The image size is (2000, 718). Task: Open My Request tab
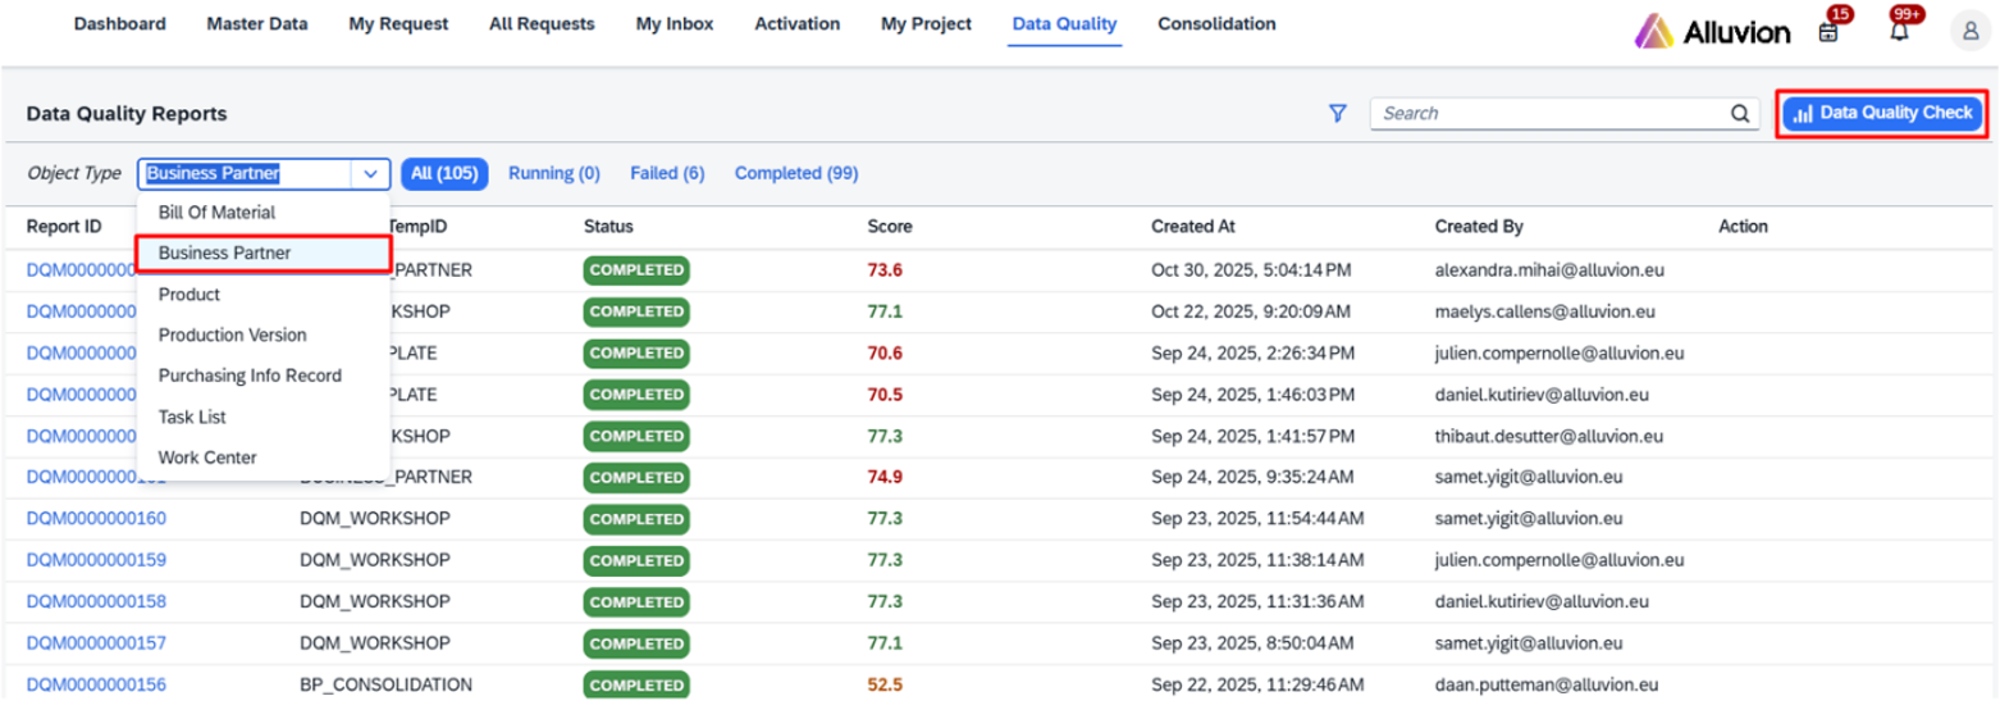(398, 24)
